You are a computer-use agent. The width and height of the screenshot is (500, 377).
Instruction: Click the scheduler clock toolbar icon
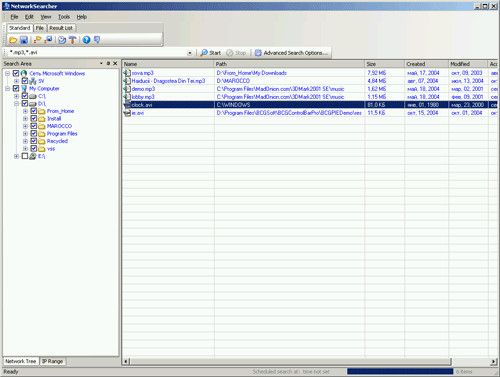click(62, 40)
